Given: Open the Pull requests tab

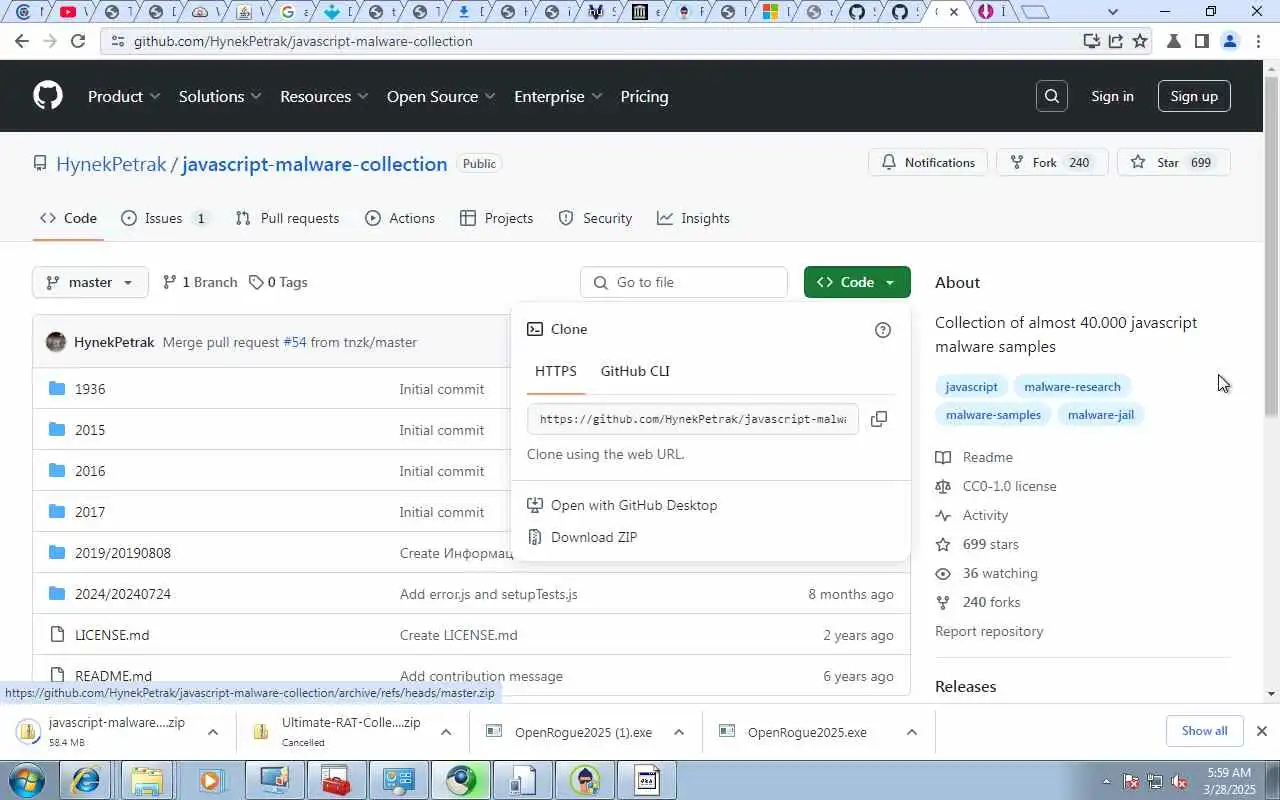Looking at the screenshot, I should 287,218.
